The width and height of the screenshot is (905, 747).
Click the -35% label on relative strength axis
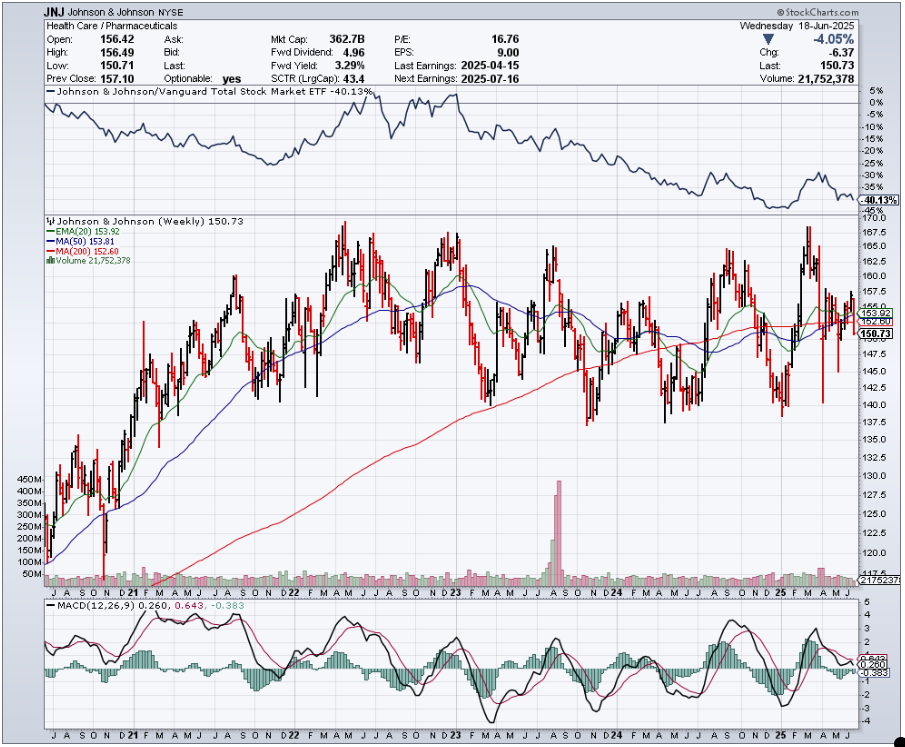(873, 187)
